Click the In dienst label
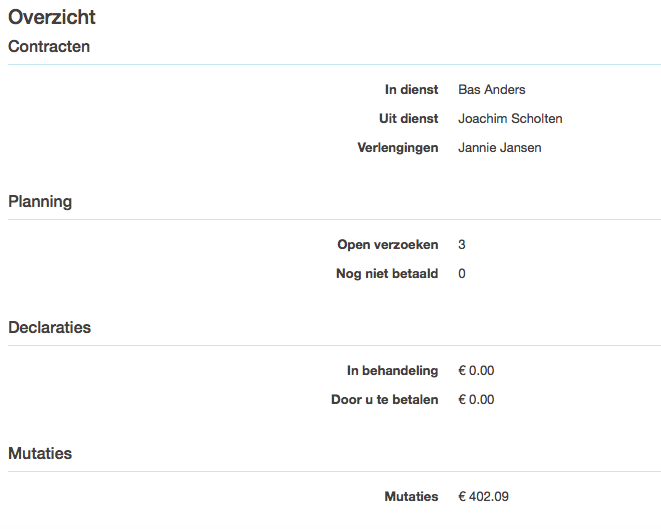Image resolution: width=661 pixels, height=529 pixels. pyautogui.click(x=411, y=89)
